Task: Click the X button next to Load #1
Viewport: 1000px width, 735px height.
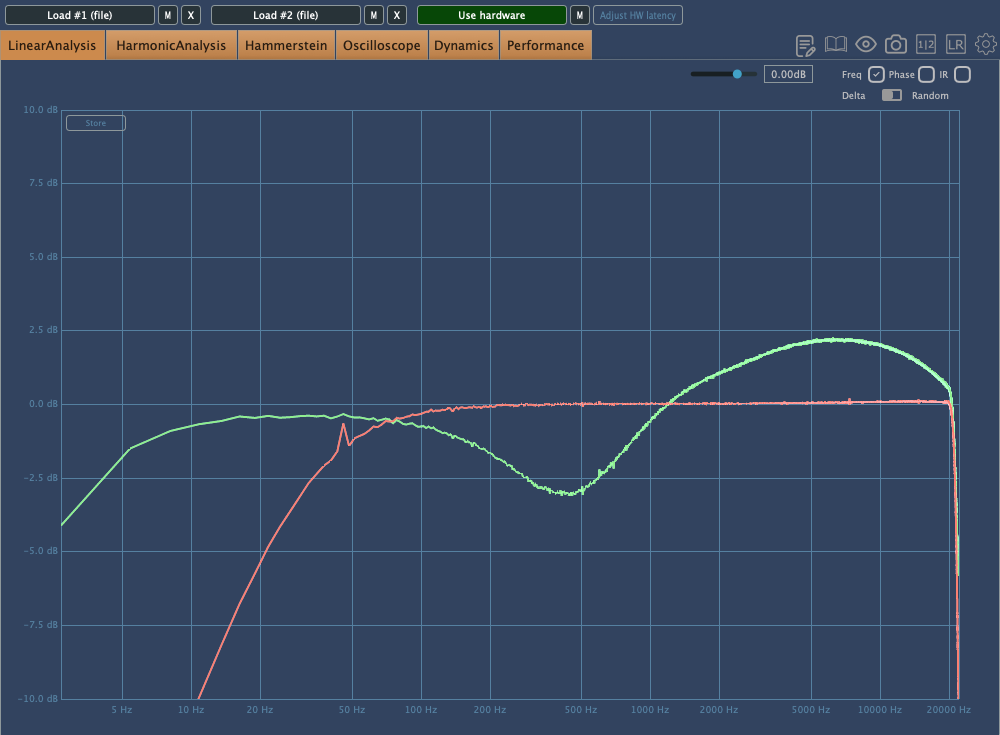Action: coord(192,15)
